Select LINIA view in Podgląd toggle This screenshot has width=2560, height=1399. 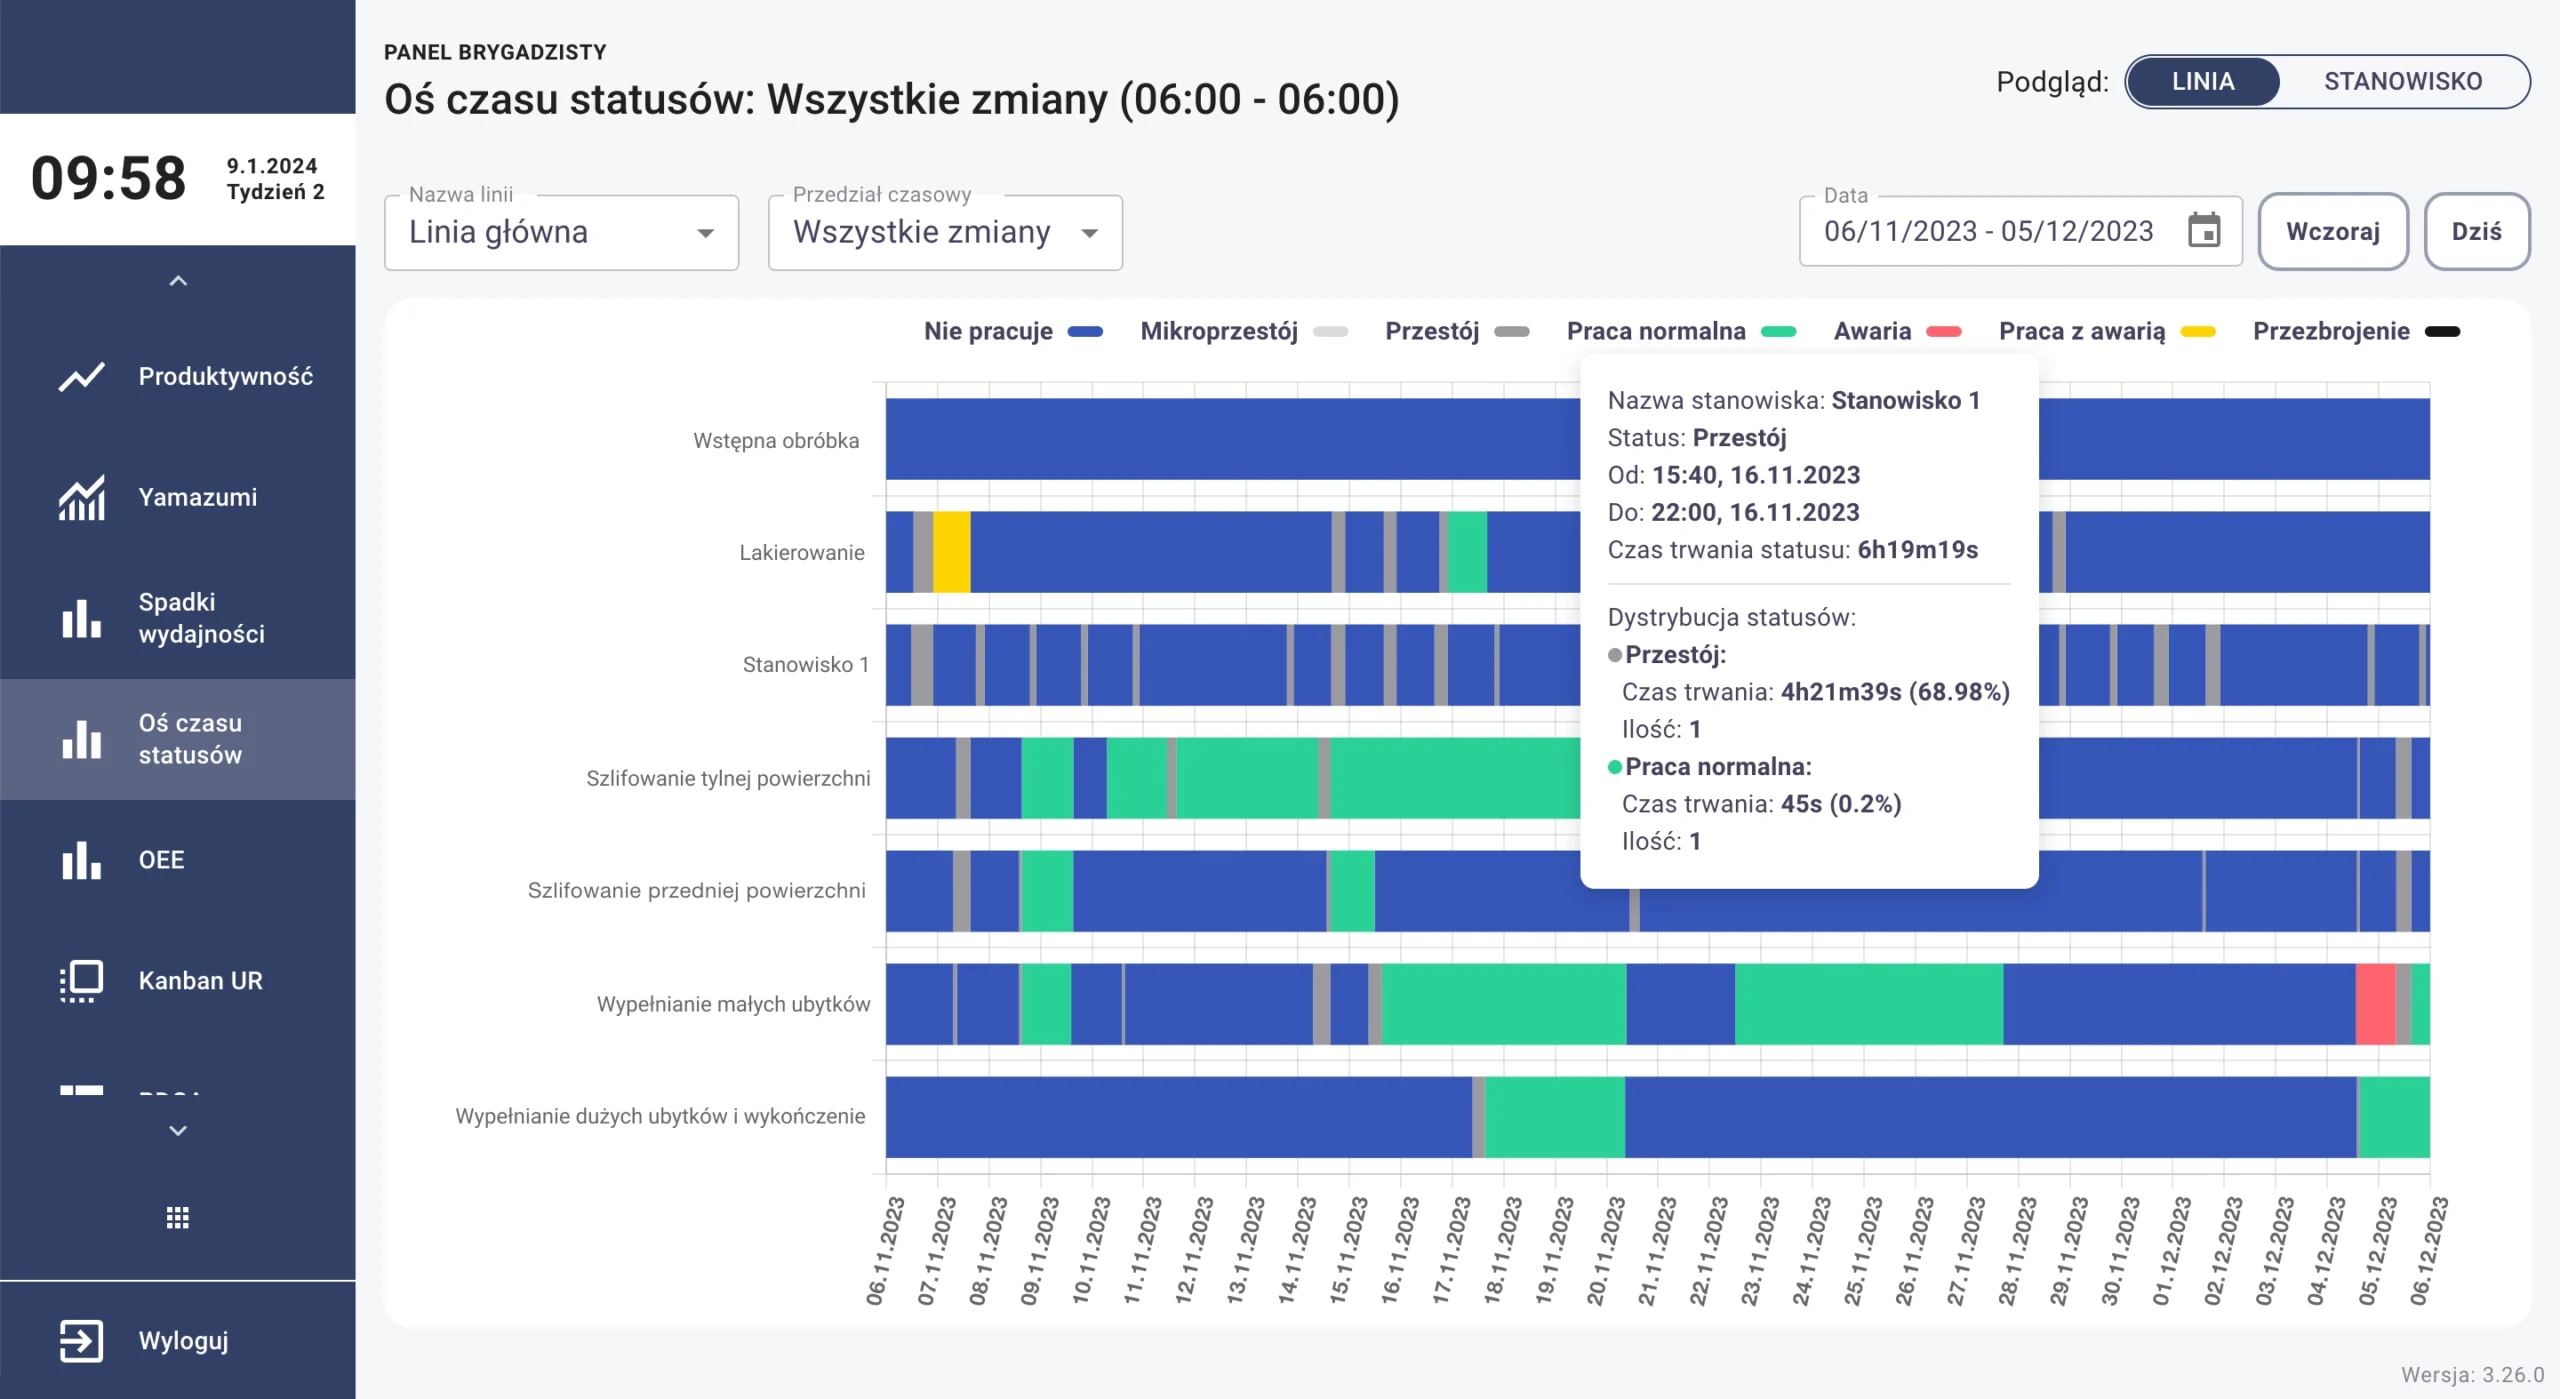coord(2202,82)
